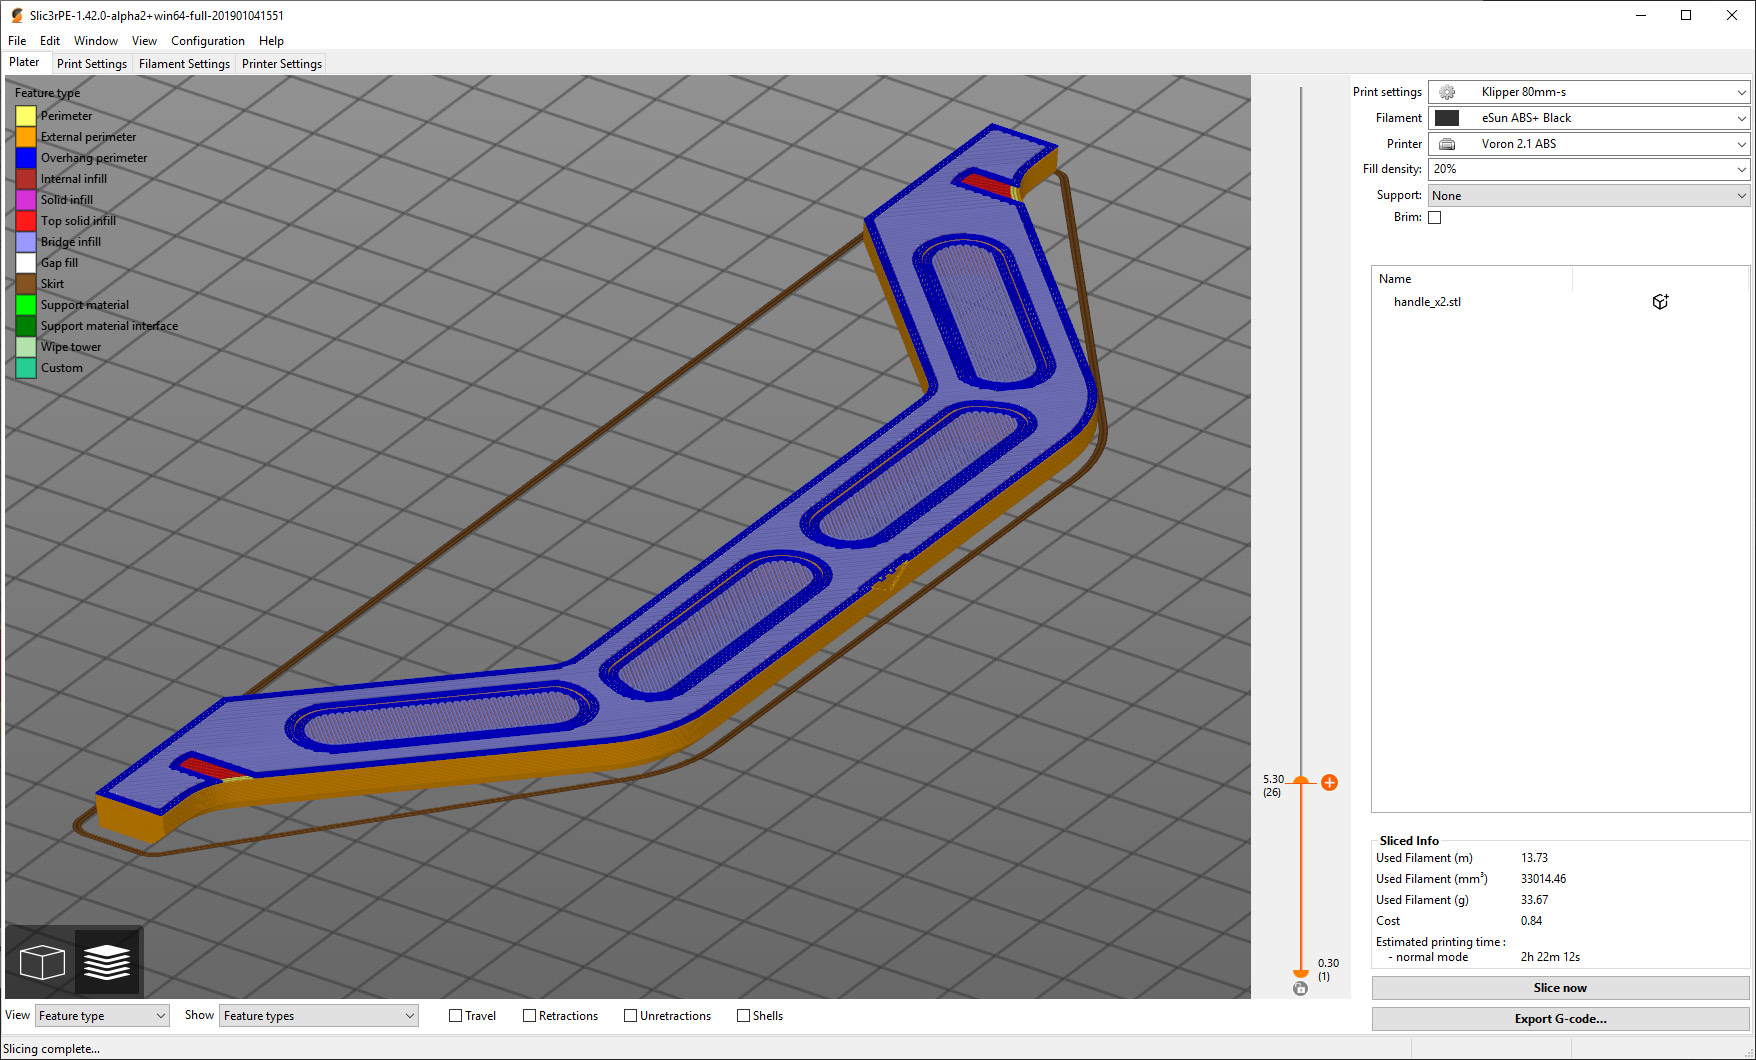
Task: Click the lower layer slider handle at 0.30
Action: click(1300, 972)
